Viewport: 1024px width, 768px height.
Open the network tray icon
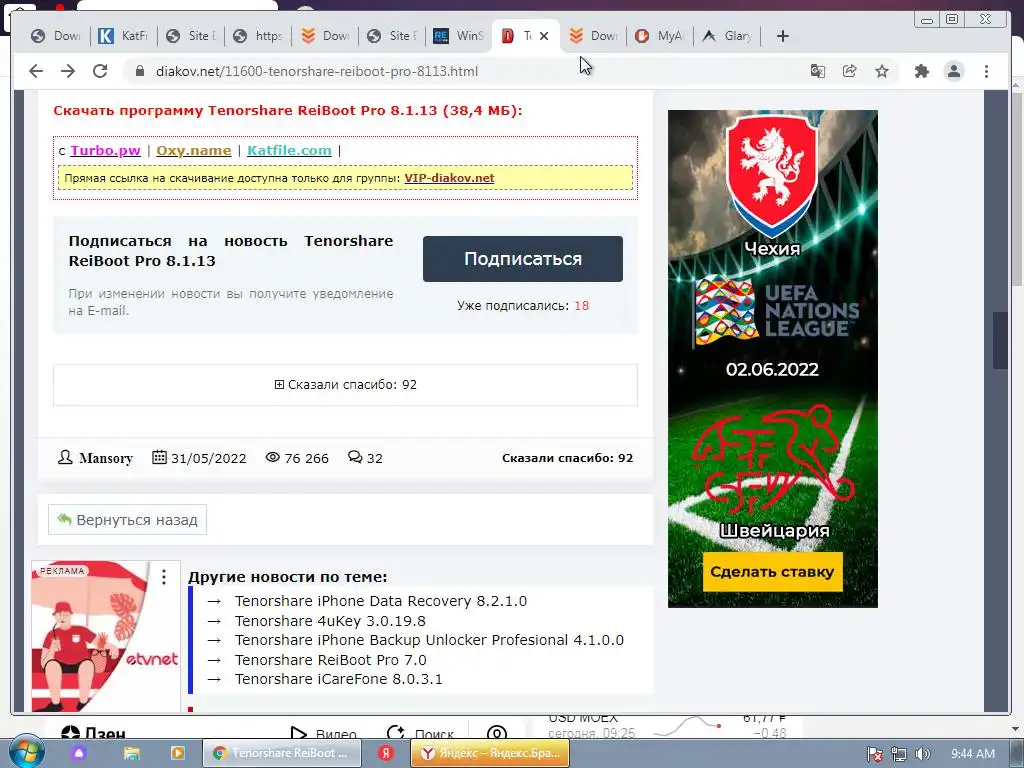[899, 754]
